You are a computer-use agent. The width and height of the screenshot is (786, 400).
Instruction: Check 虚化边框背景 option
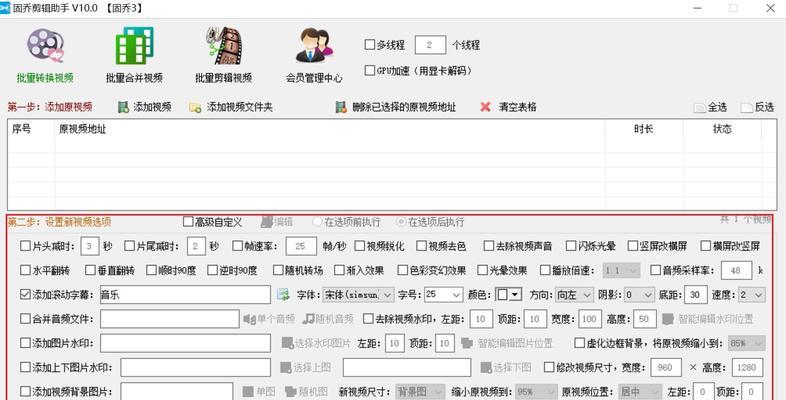click(x=579, y=343)
